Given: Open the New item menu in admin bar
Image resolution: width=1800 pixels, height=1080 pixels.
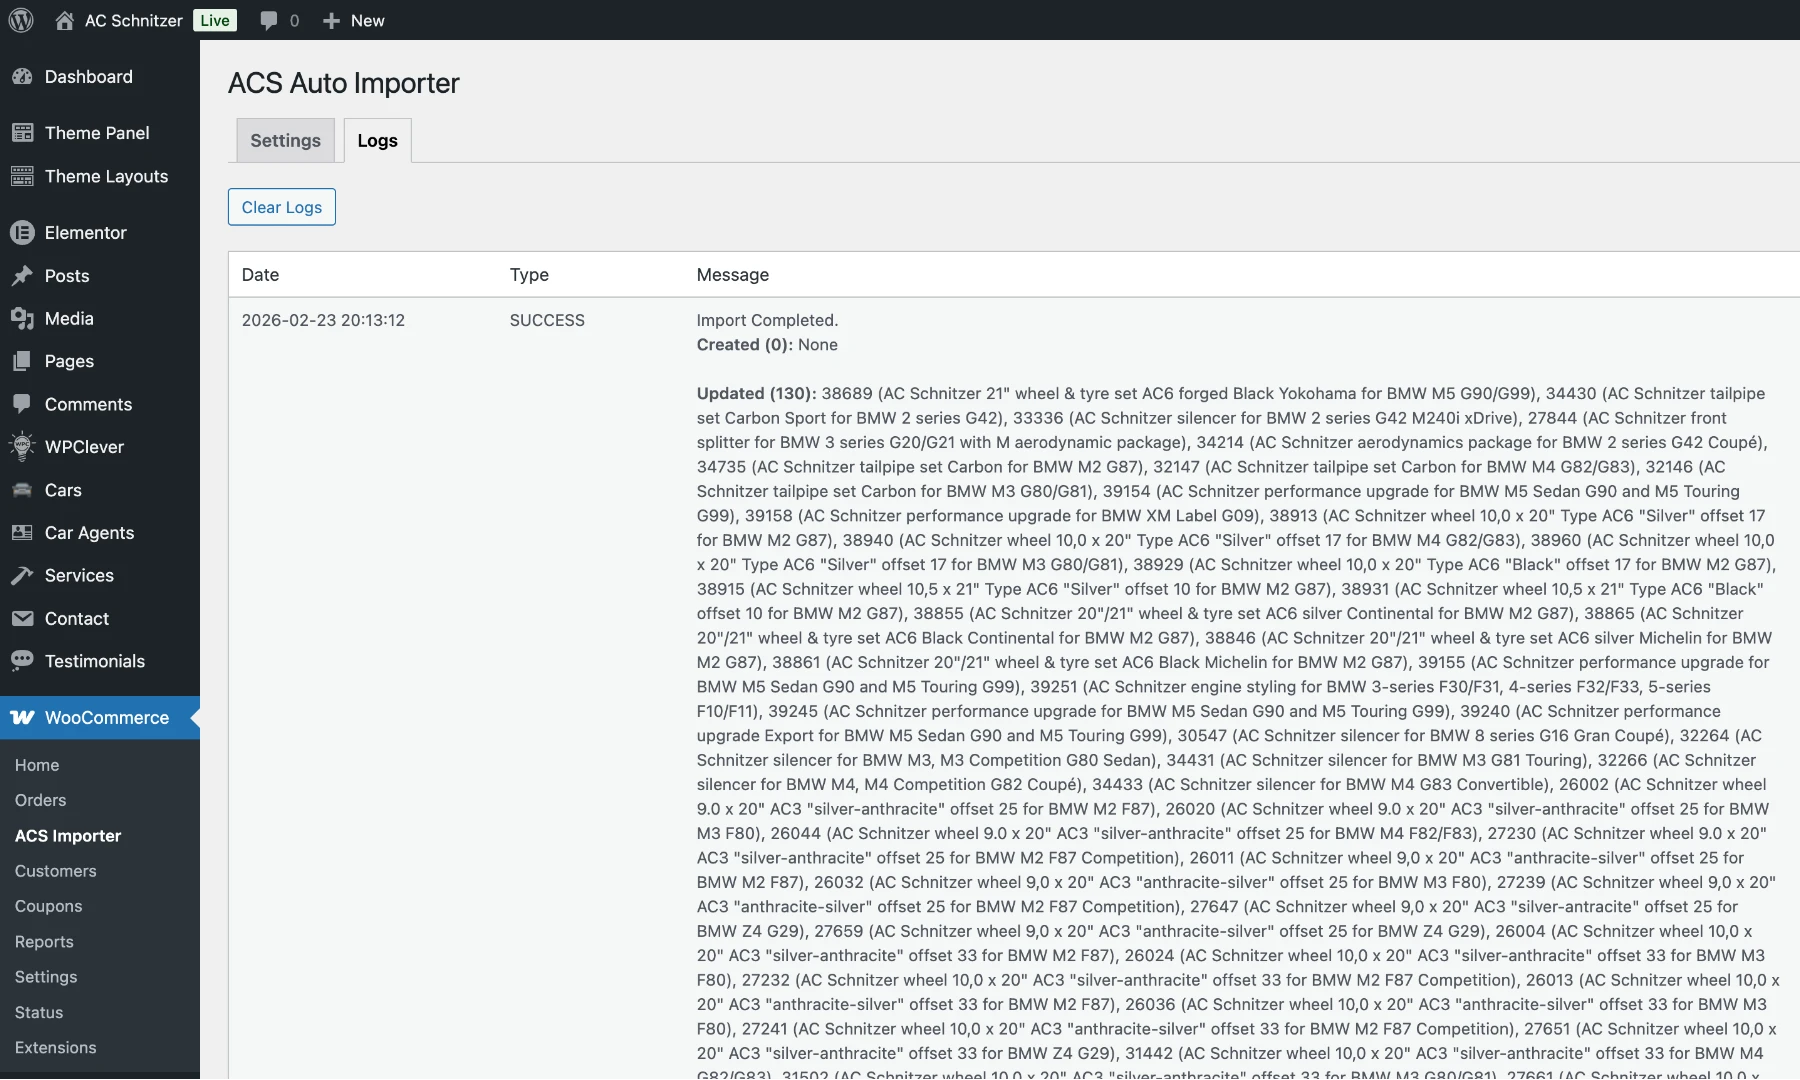Looking at the screenshot, I should point(353,20).
